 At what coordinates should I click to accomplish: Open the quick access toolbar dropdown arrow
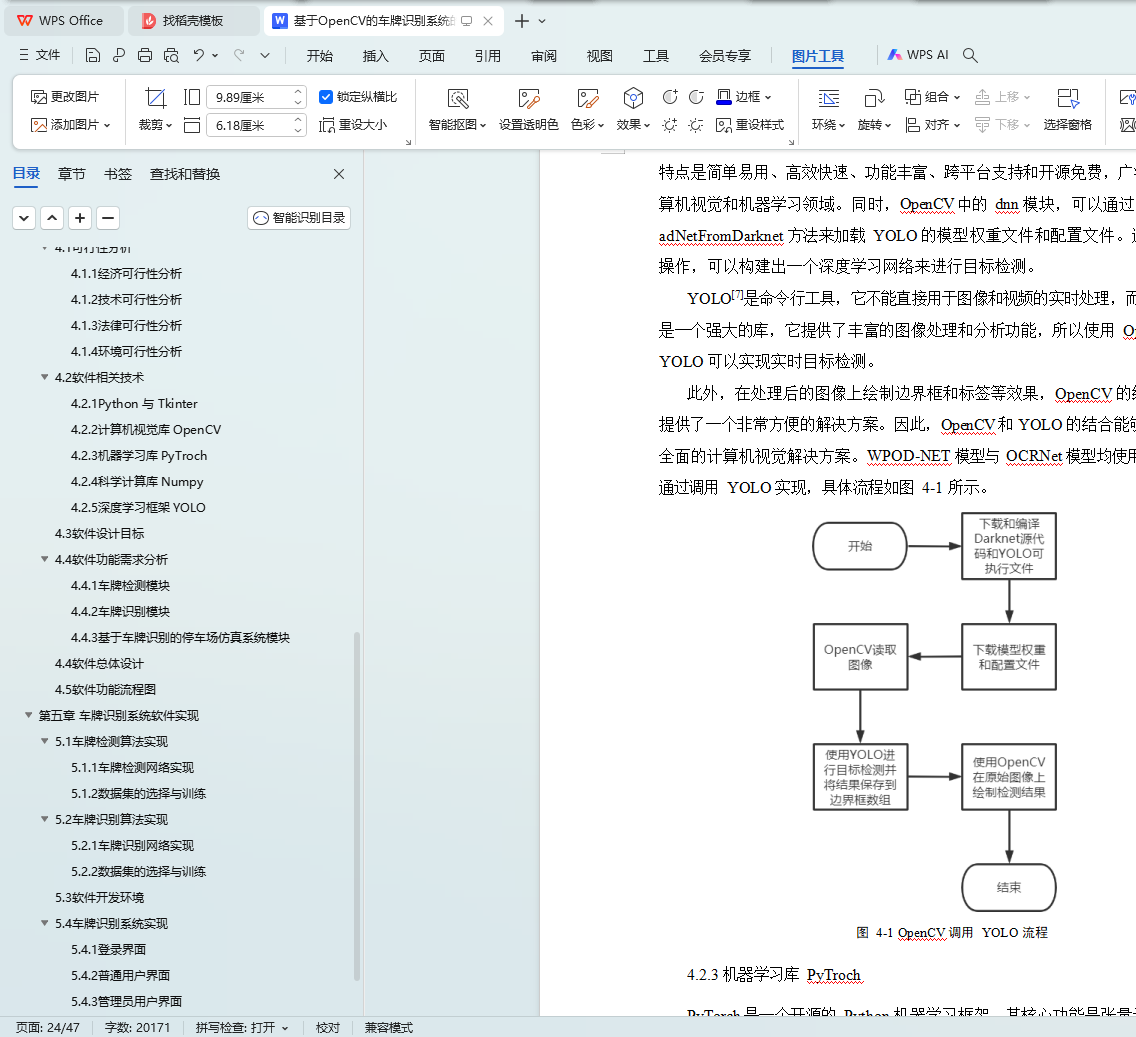pos(265,55)
